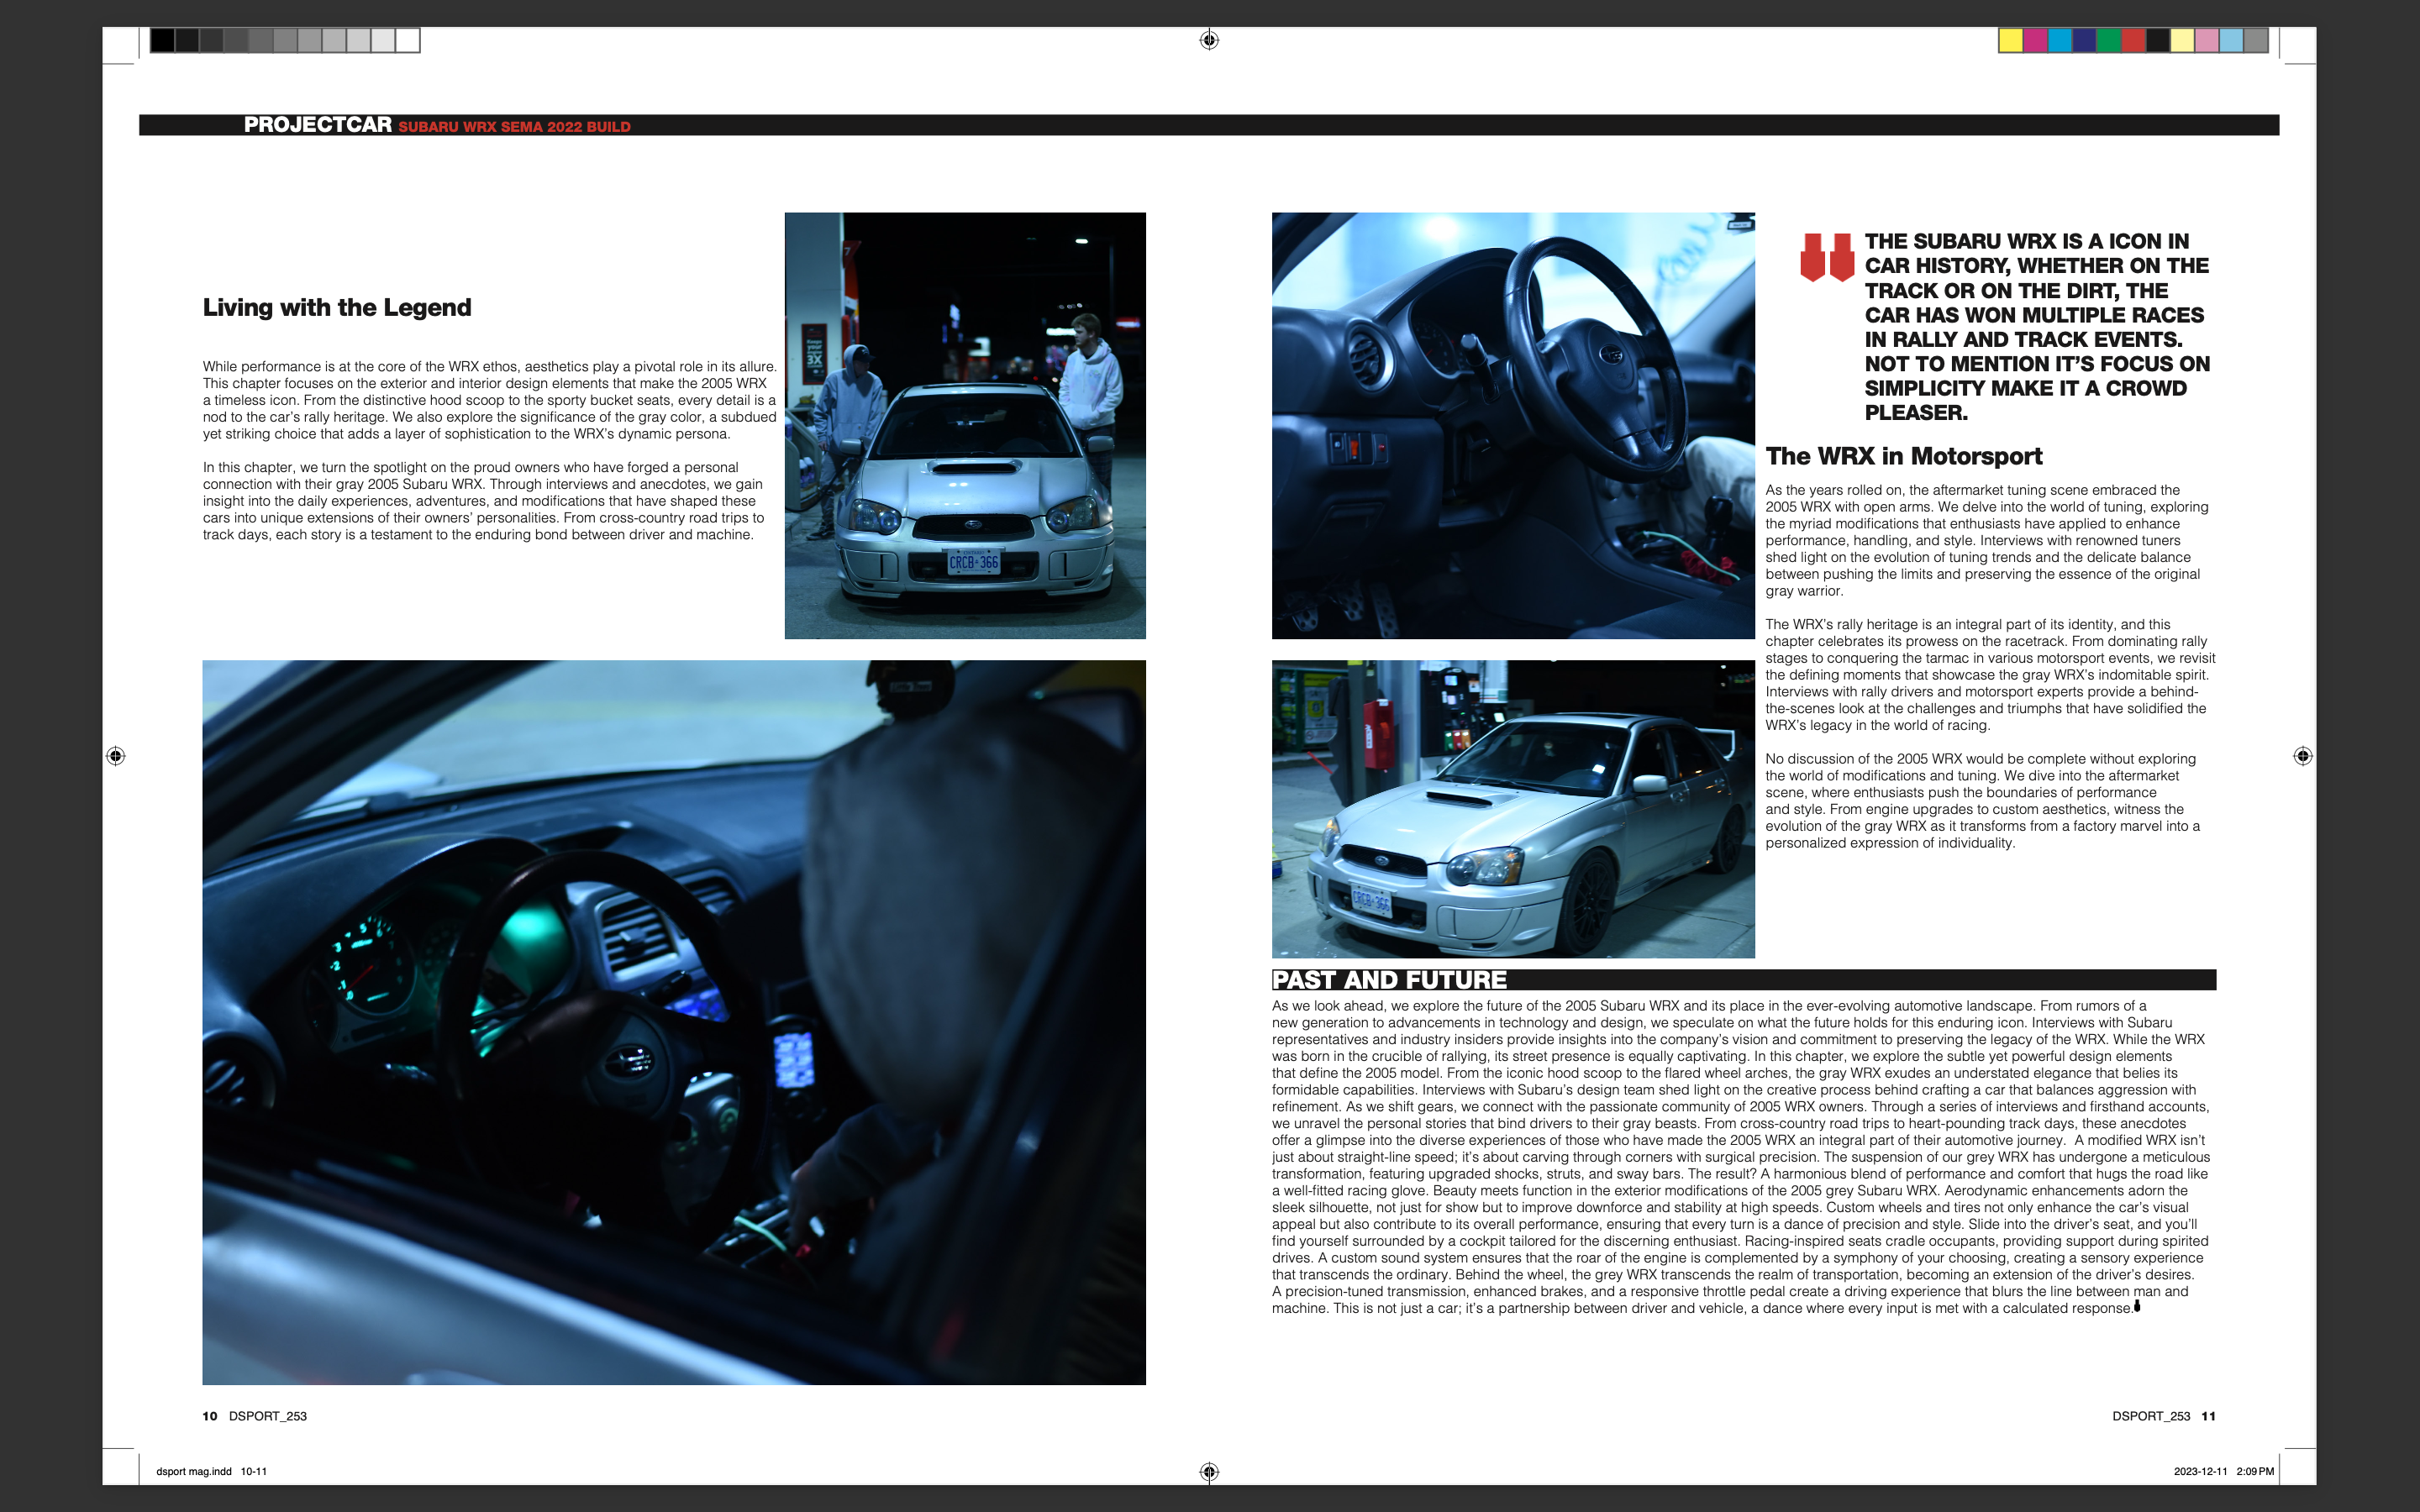The width and height of the screenshot is (2420, 1512).
Task: Click the paragraph starting 'No discussion of the 2005 WRX'
Action: coord(1983,801)
